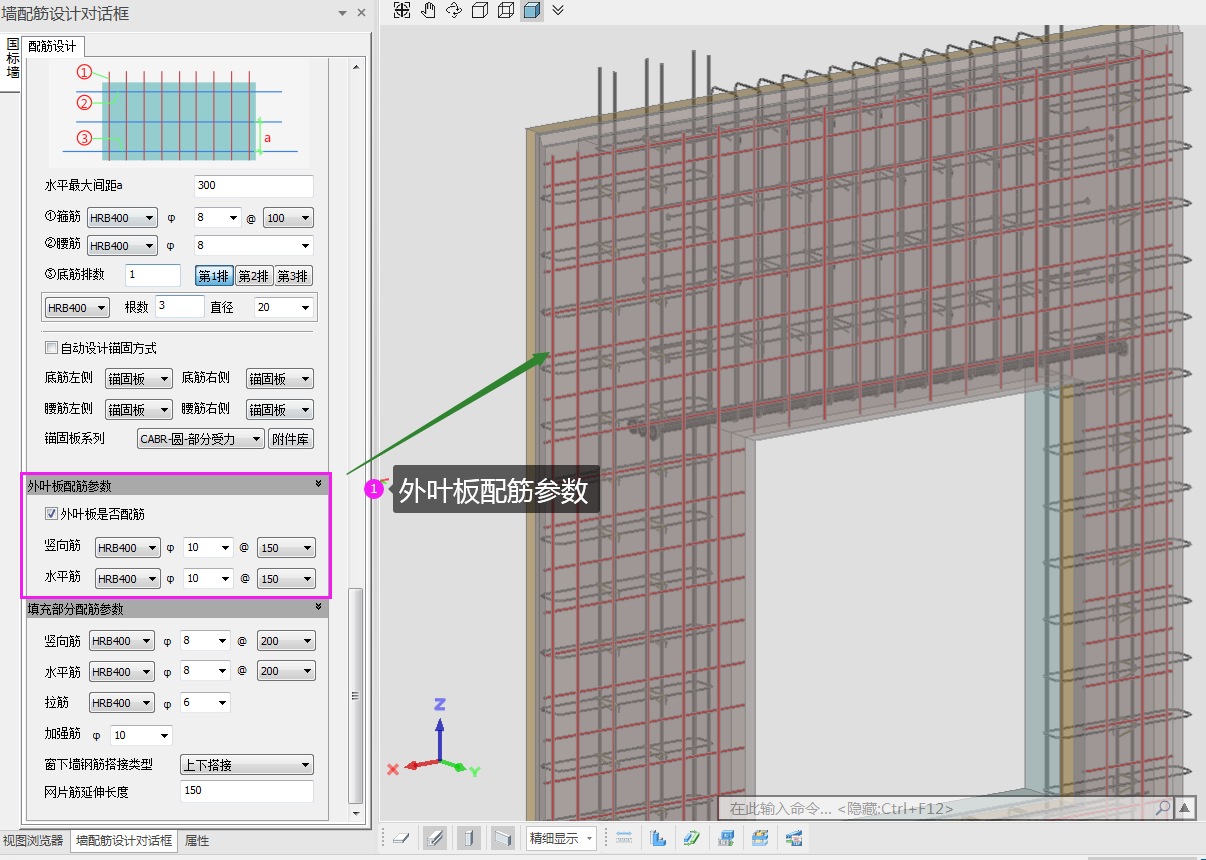Click the 网片筋延伸长度 input field

coord(246,791)
